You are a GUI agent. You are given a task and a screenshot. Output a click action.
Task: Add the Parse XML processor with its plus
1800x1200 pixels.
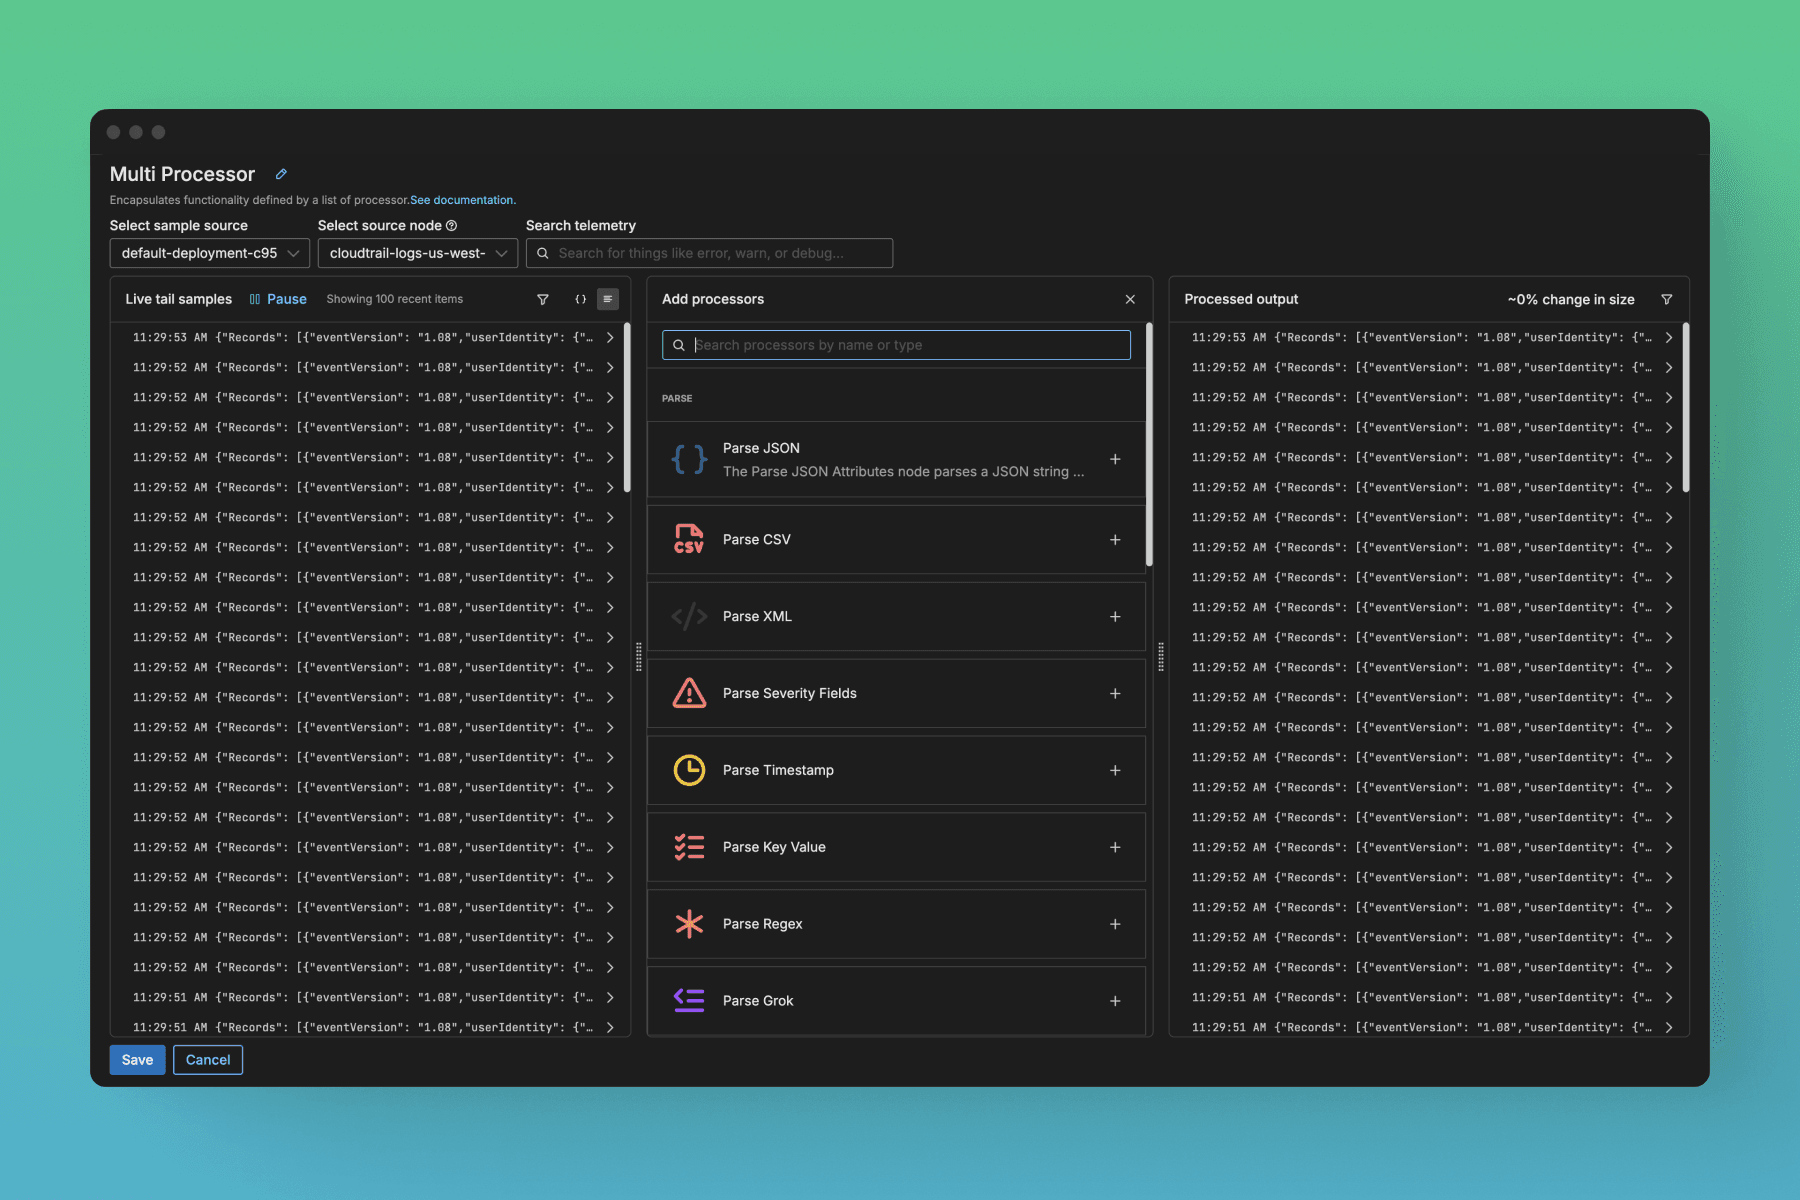(x=1115, y=617)
